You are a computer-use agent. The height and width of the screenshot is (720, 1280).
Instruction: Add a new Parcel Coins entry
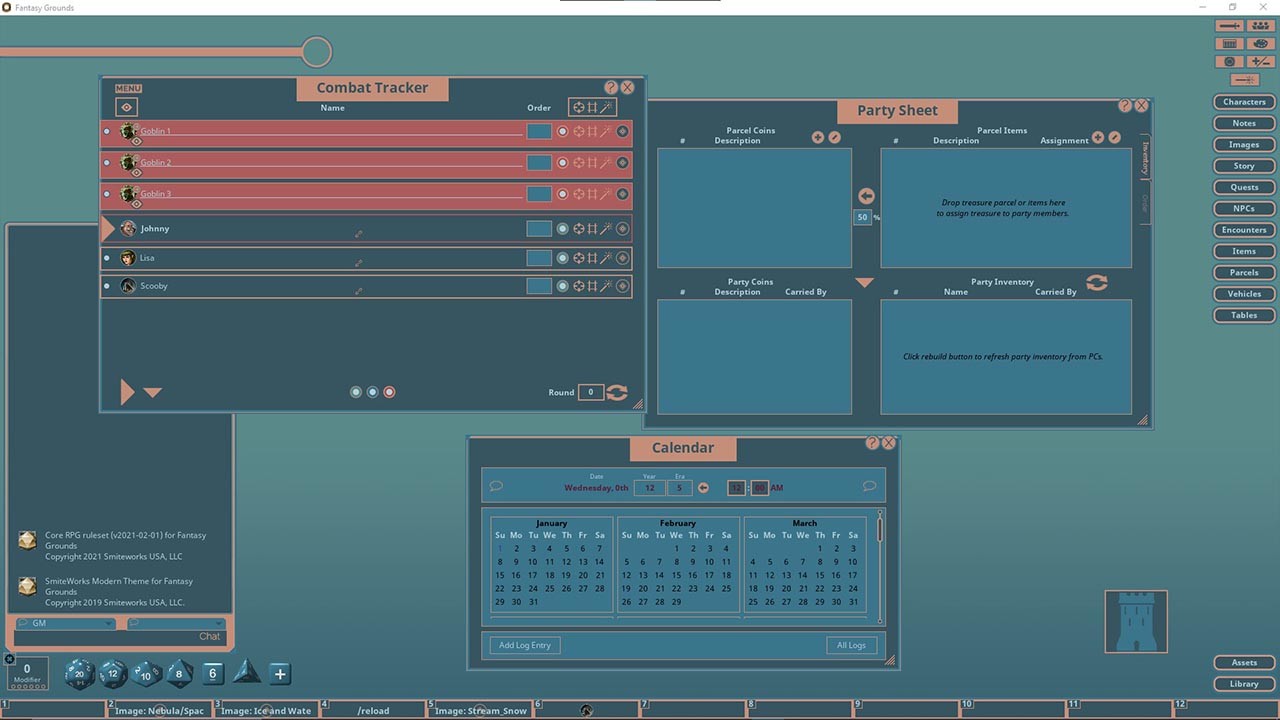pyautogui.click(x=818, y=137)
